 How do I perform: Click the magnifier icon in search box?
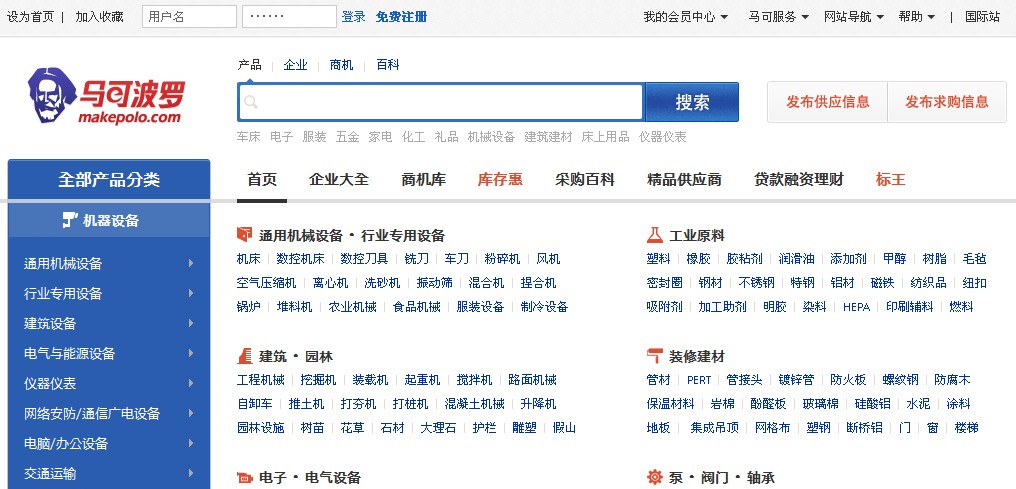click(x=251, y=102)
